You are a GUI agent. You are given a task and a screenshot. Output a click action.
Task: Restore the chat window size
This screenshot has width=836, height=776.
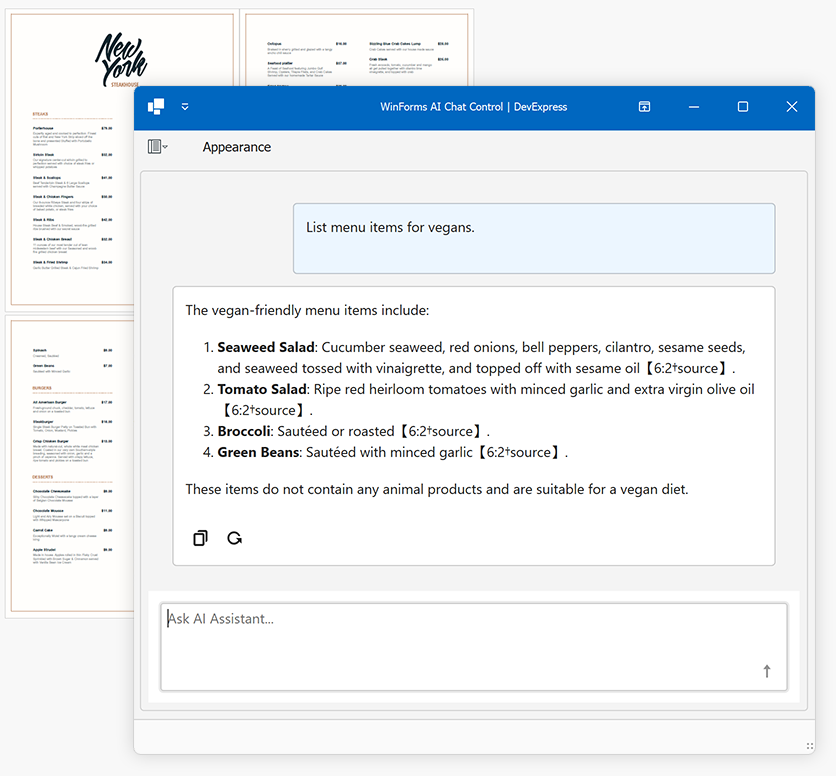tap(742, 107)
